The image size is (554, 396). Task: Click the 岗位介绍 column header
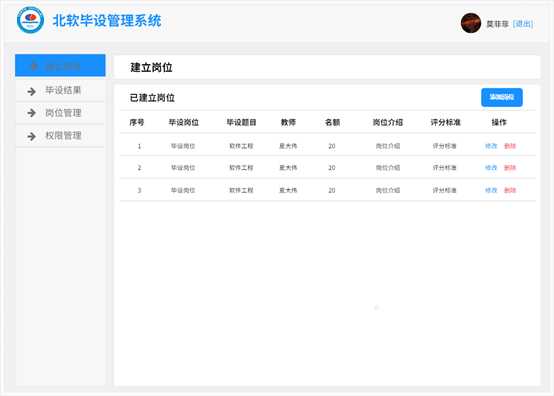coord(388,122)
